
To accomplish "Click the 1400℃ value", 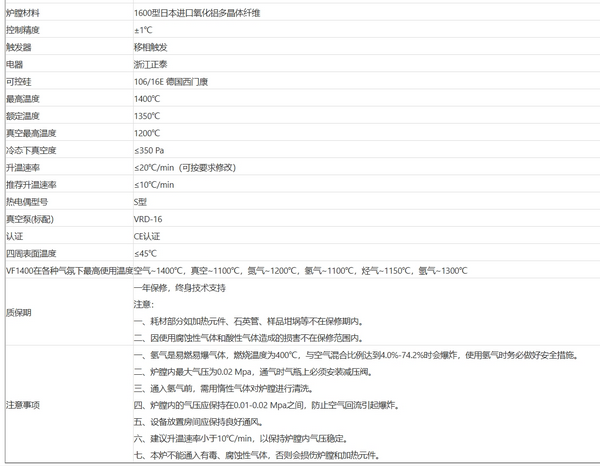I will (x=147, y=99).
